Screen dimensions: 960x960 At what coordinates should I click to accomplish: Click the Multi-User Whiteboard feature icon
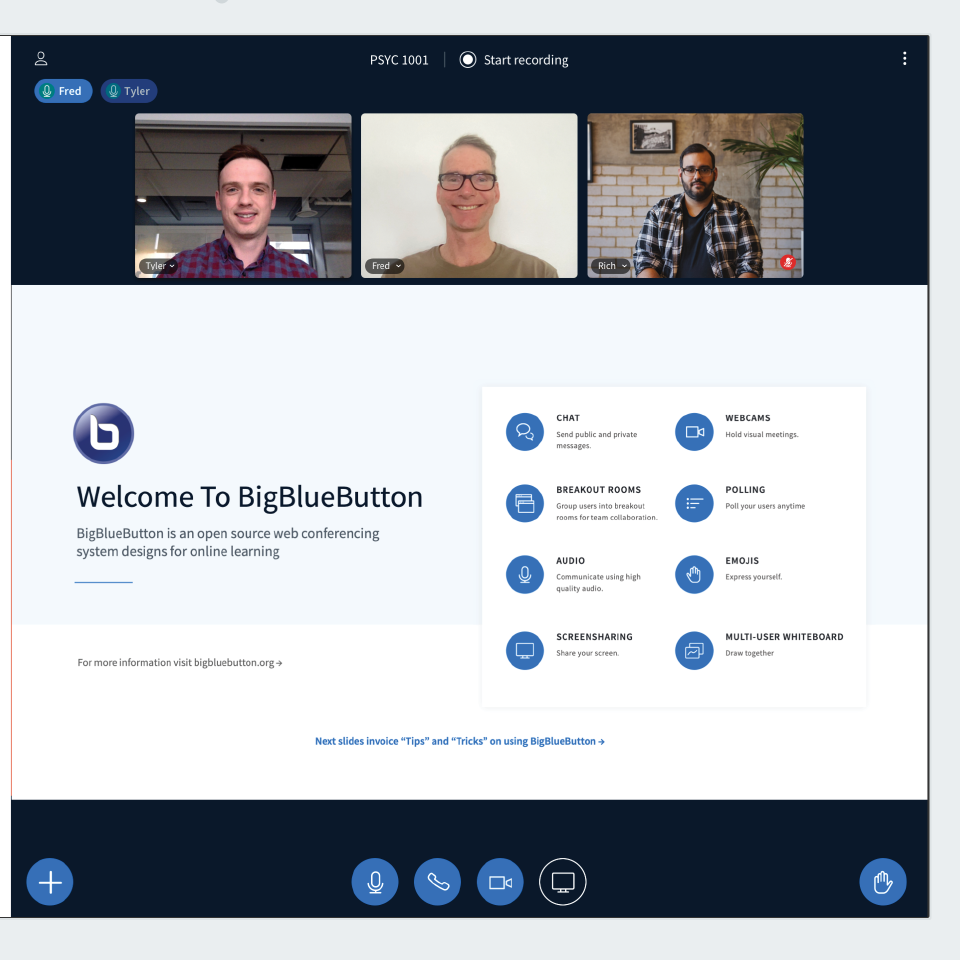tap(694, 650)
